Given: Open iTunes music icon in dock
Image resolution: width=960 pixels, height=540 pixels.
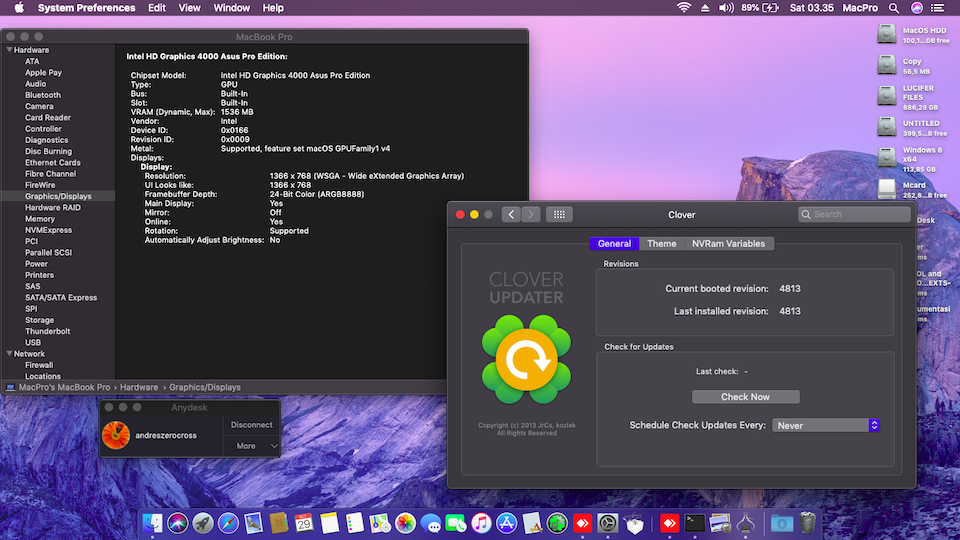Looking at the screenshot, I should pos(481,523).
